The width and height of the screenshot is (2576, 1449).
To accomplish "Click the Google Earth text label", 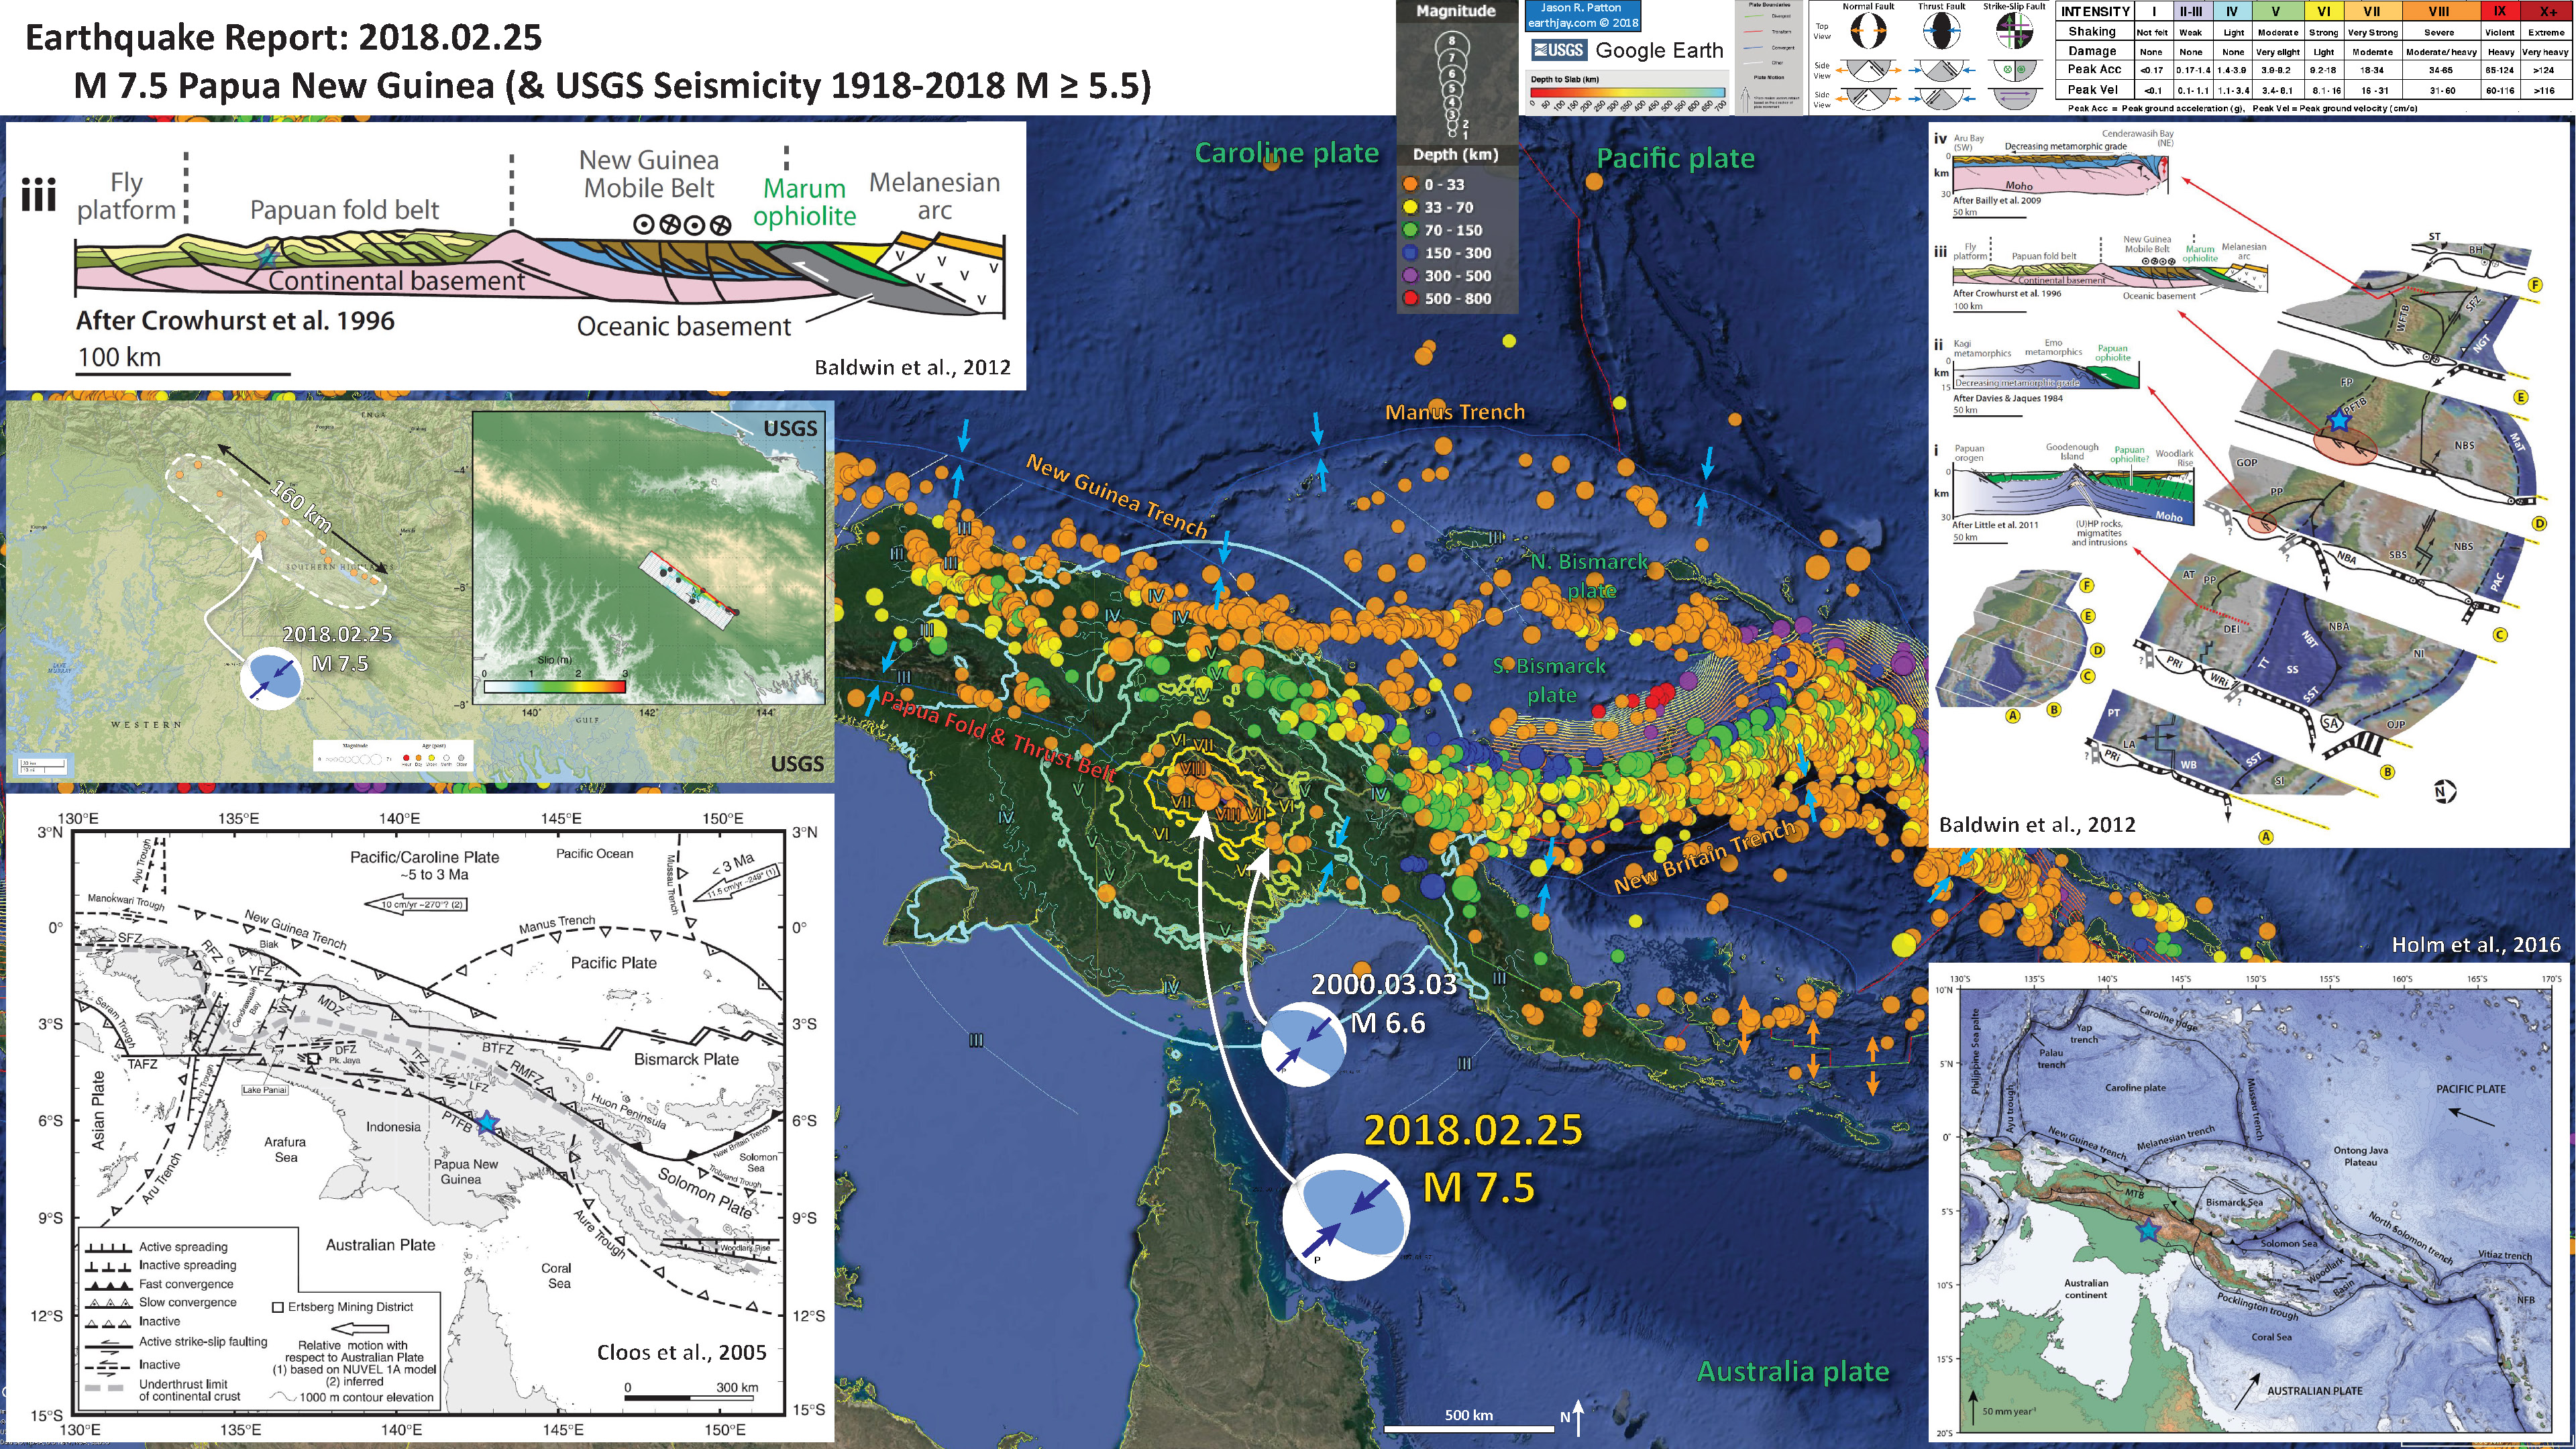I will point(1659,50).
